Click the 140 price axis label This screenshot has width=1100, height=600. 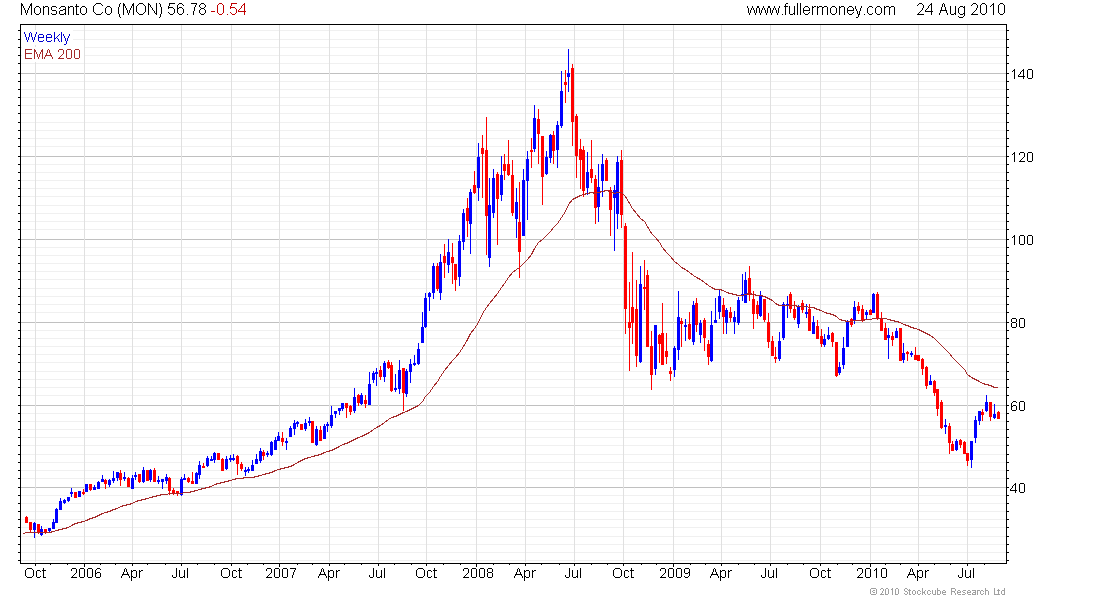coord(1021,74)
